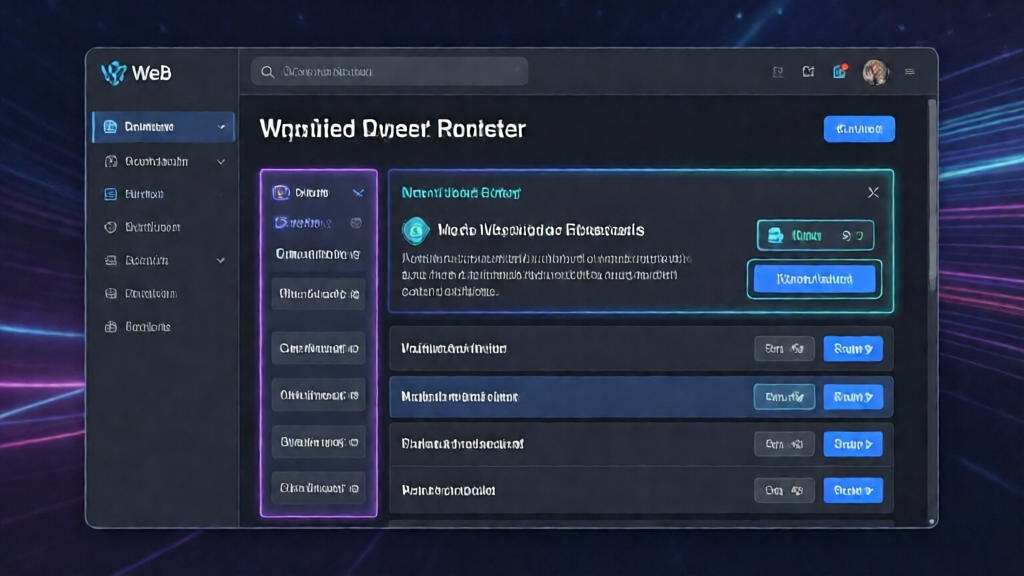Click the magnifier icon in the search bar
Screen dimensions: 1024x576
pos(268,72)
